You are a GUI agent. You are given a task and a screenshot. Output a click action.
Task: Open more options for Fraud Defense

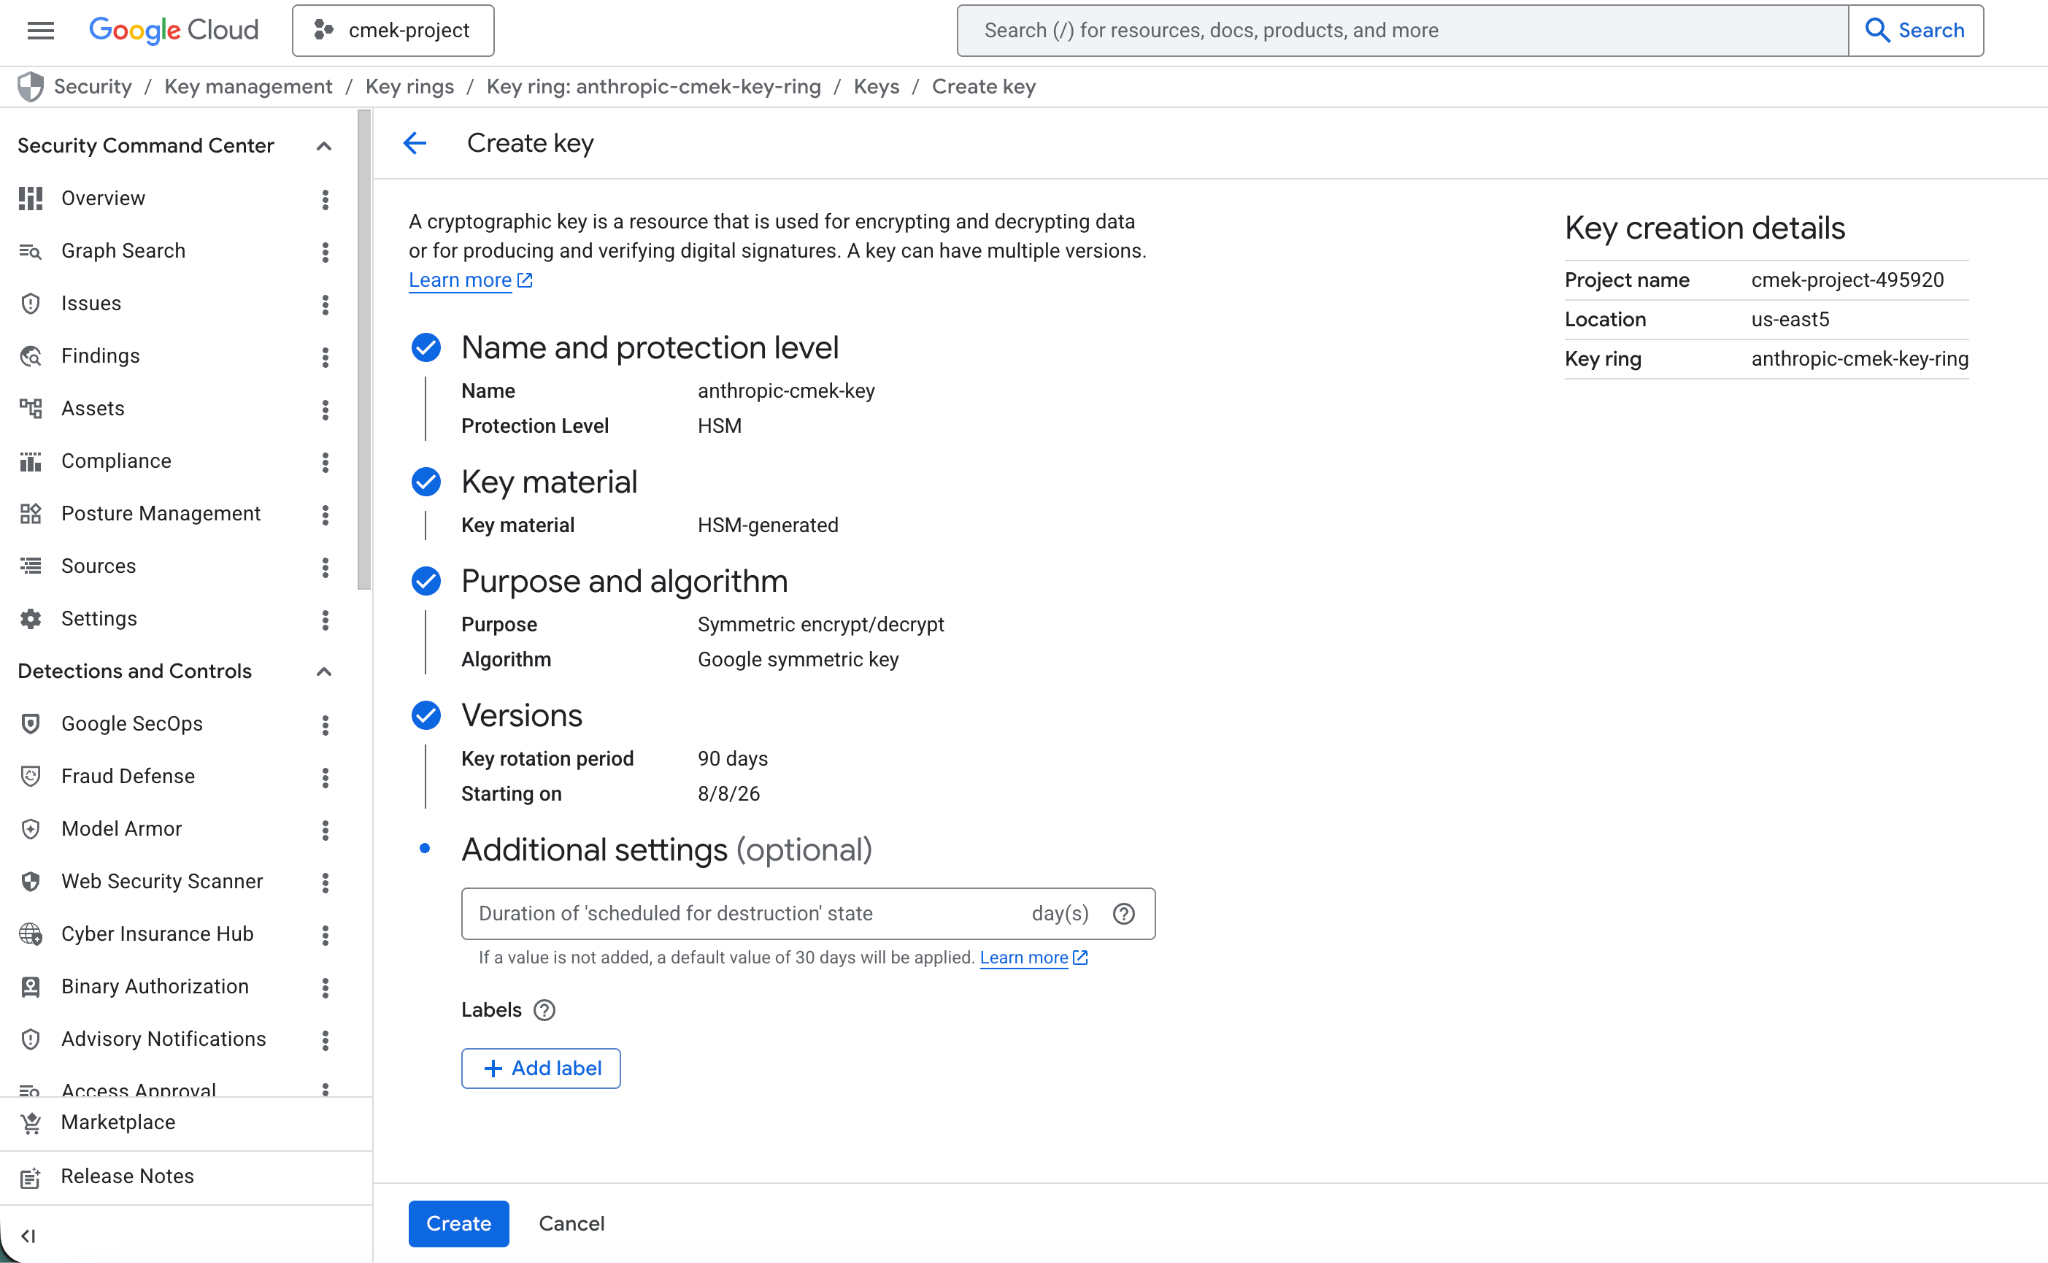pos(325,777)
